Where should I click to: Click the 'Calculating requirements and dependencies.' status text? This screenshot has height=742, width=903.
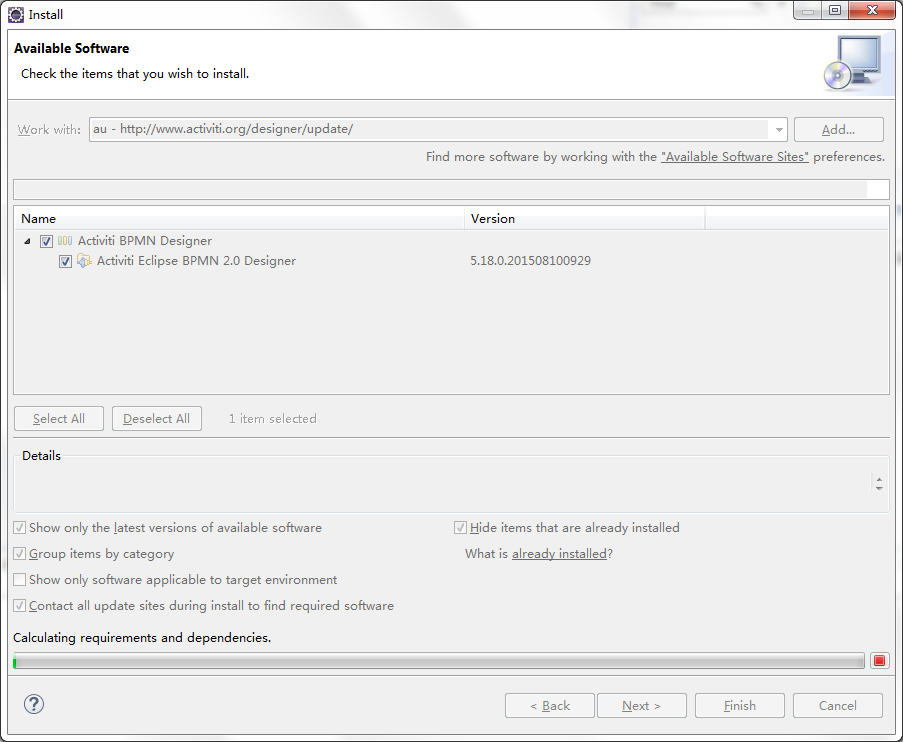click(142, 638)
